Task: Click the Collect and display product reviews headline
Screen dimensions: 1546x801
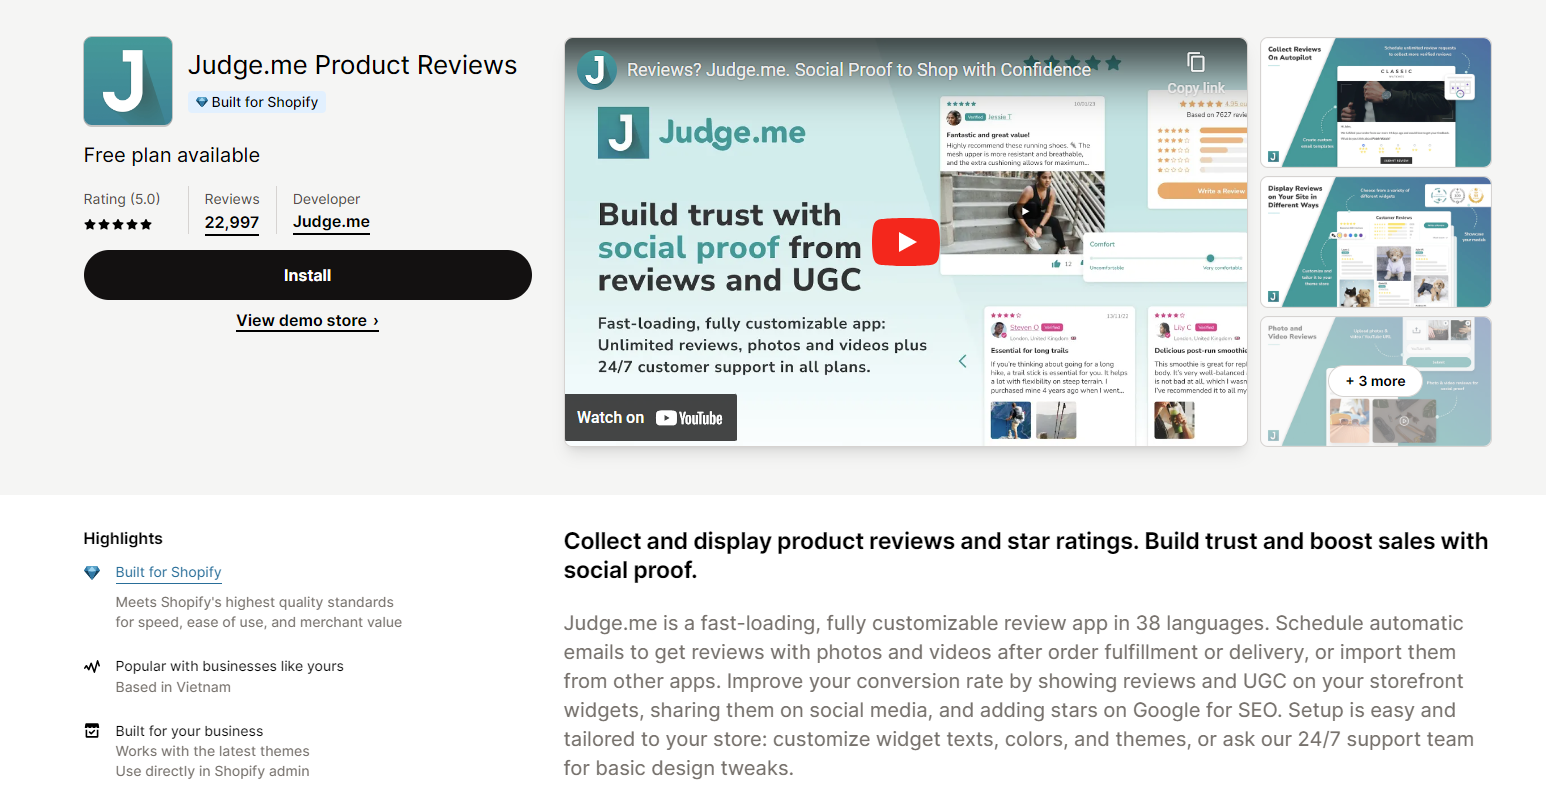Action: tap(1026, 555)
